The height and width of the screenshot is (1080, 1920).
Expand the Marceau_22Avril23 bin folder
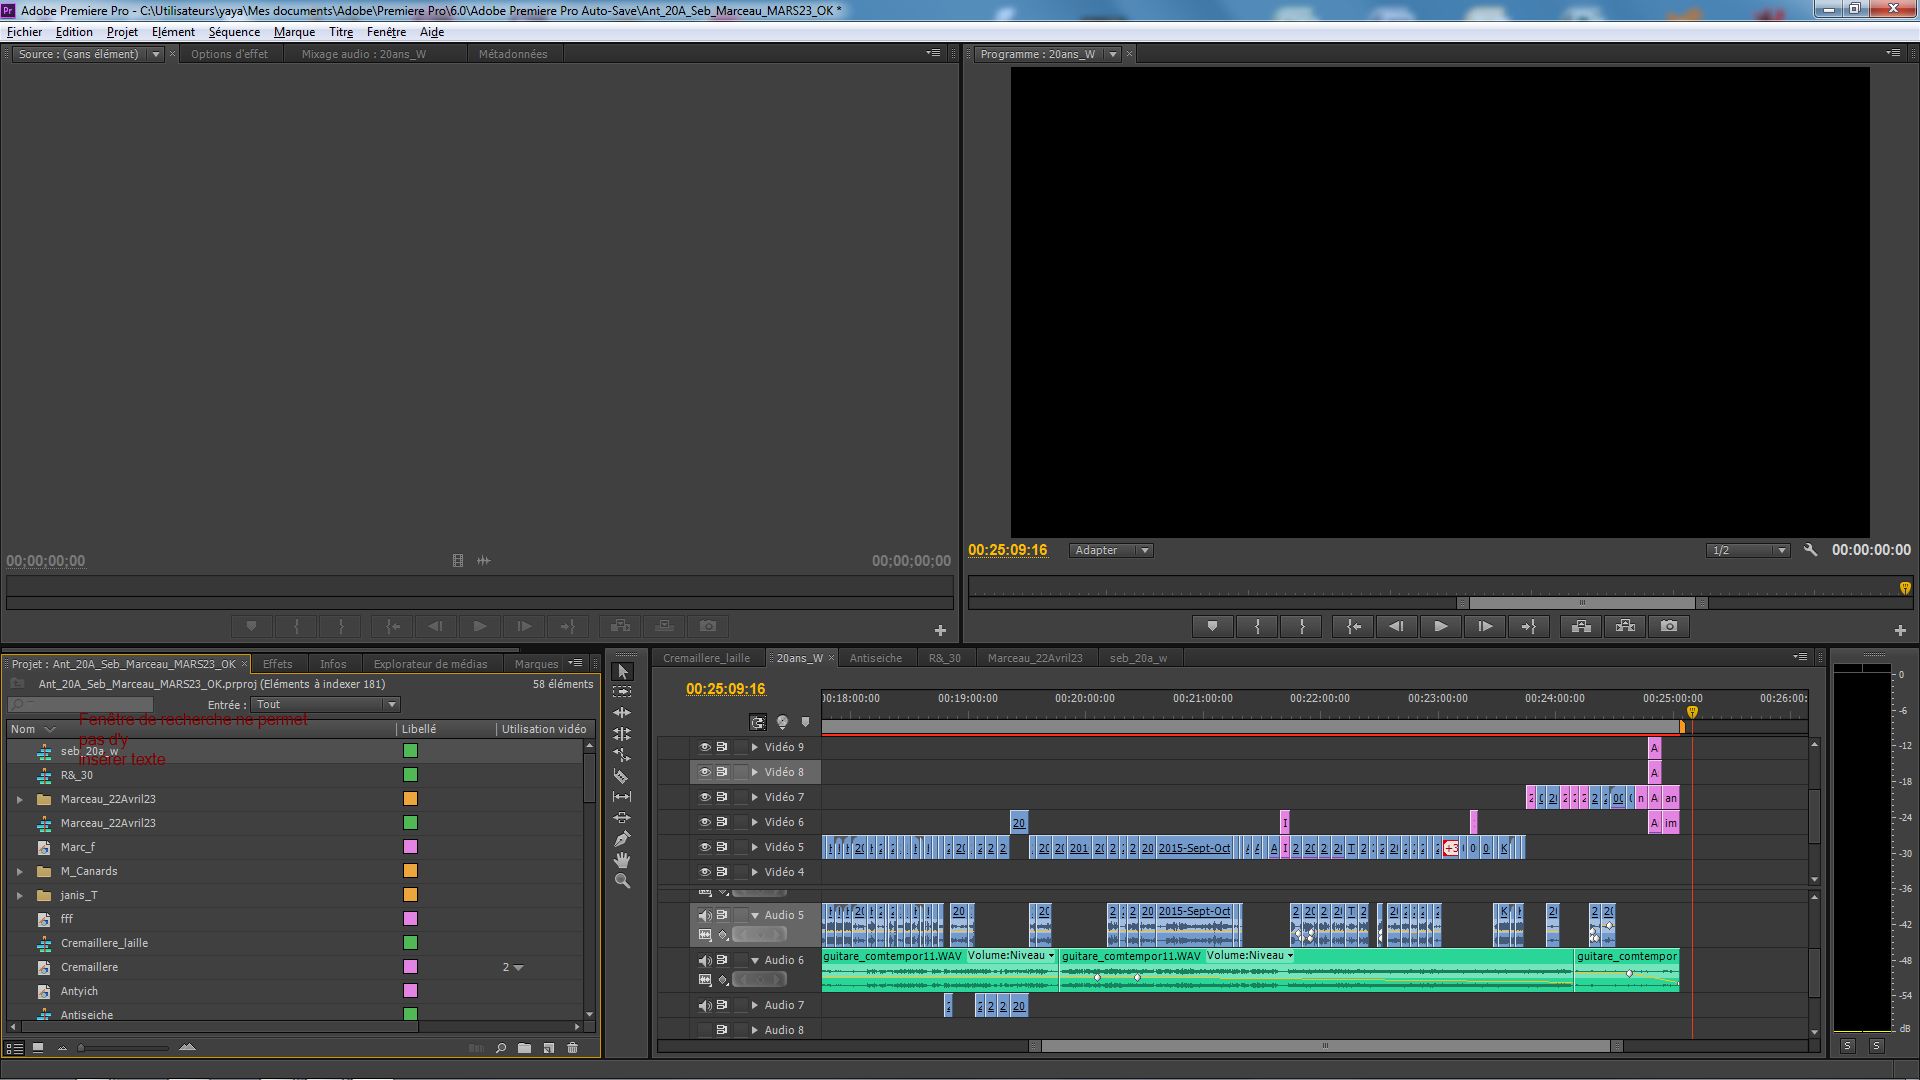[x=20, y=799]
